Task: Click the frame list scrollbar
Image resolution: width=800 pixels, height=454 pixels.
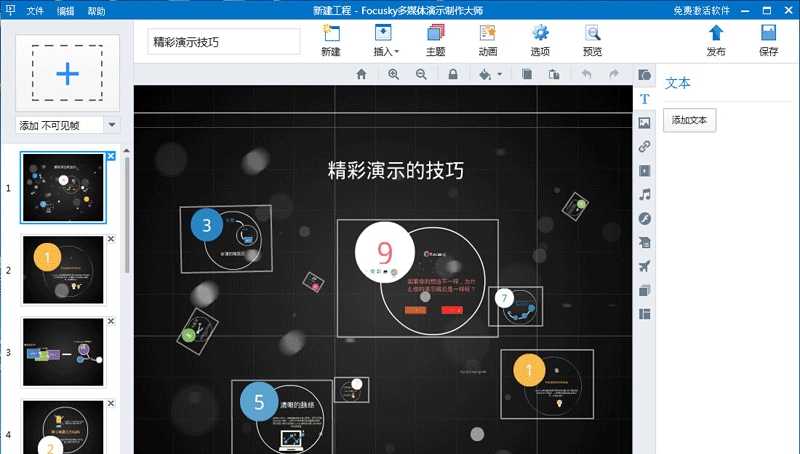Action: coord(127,214)
